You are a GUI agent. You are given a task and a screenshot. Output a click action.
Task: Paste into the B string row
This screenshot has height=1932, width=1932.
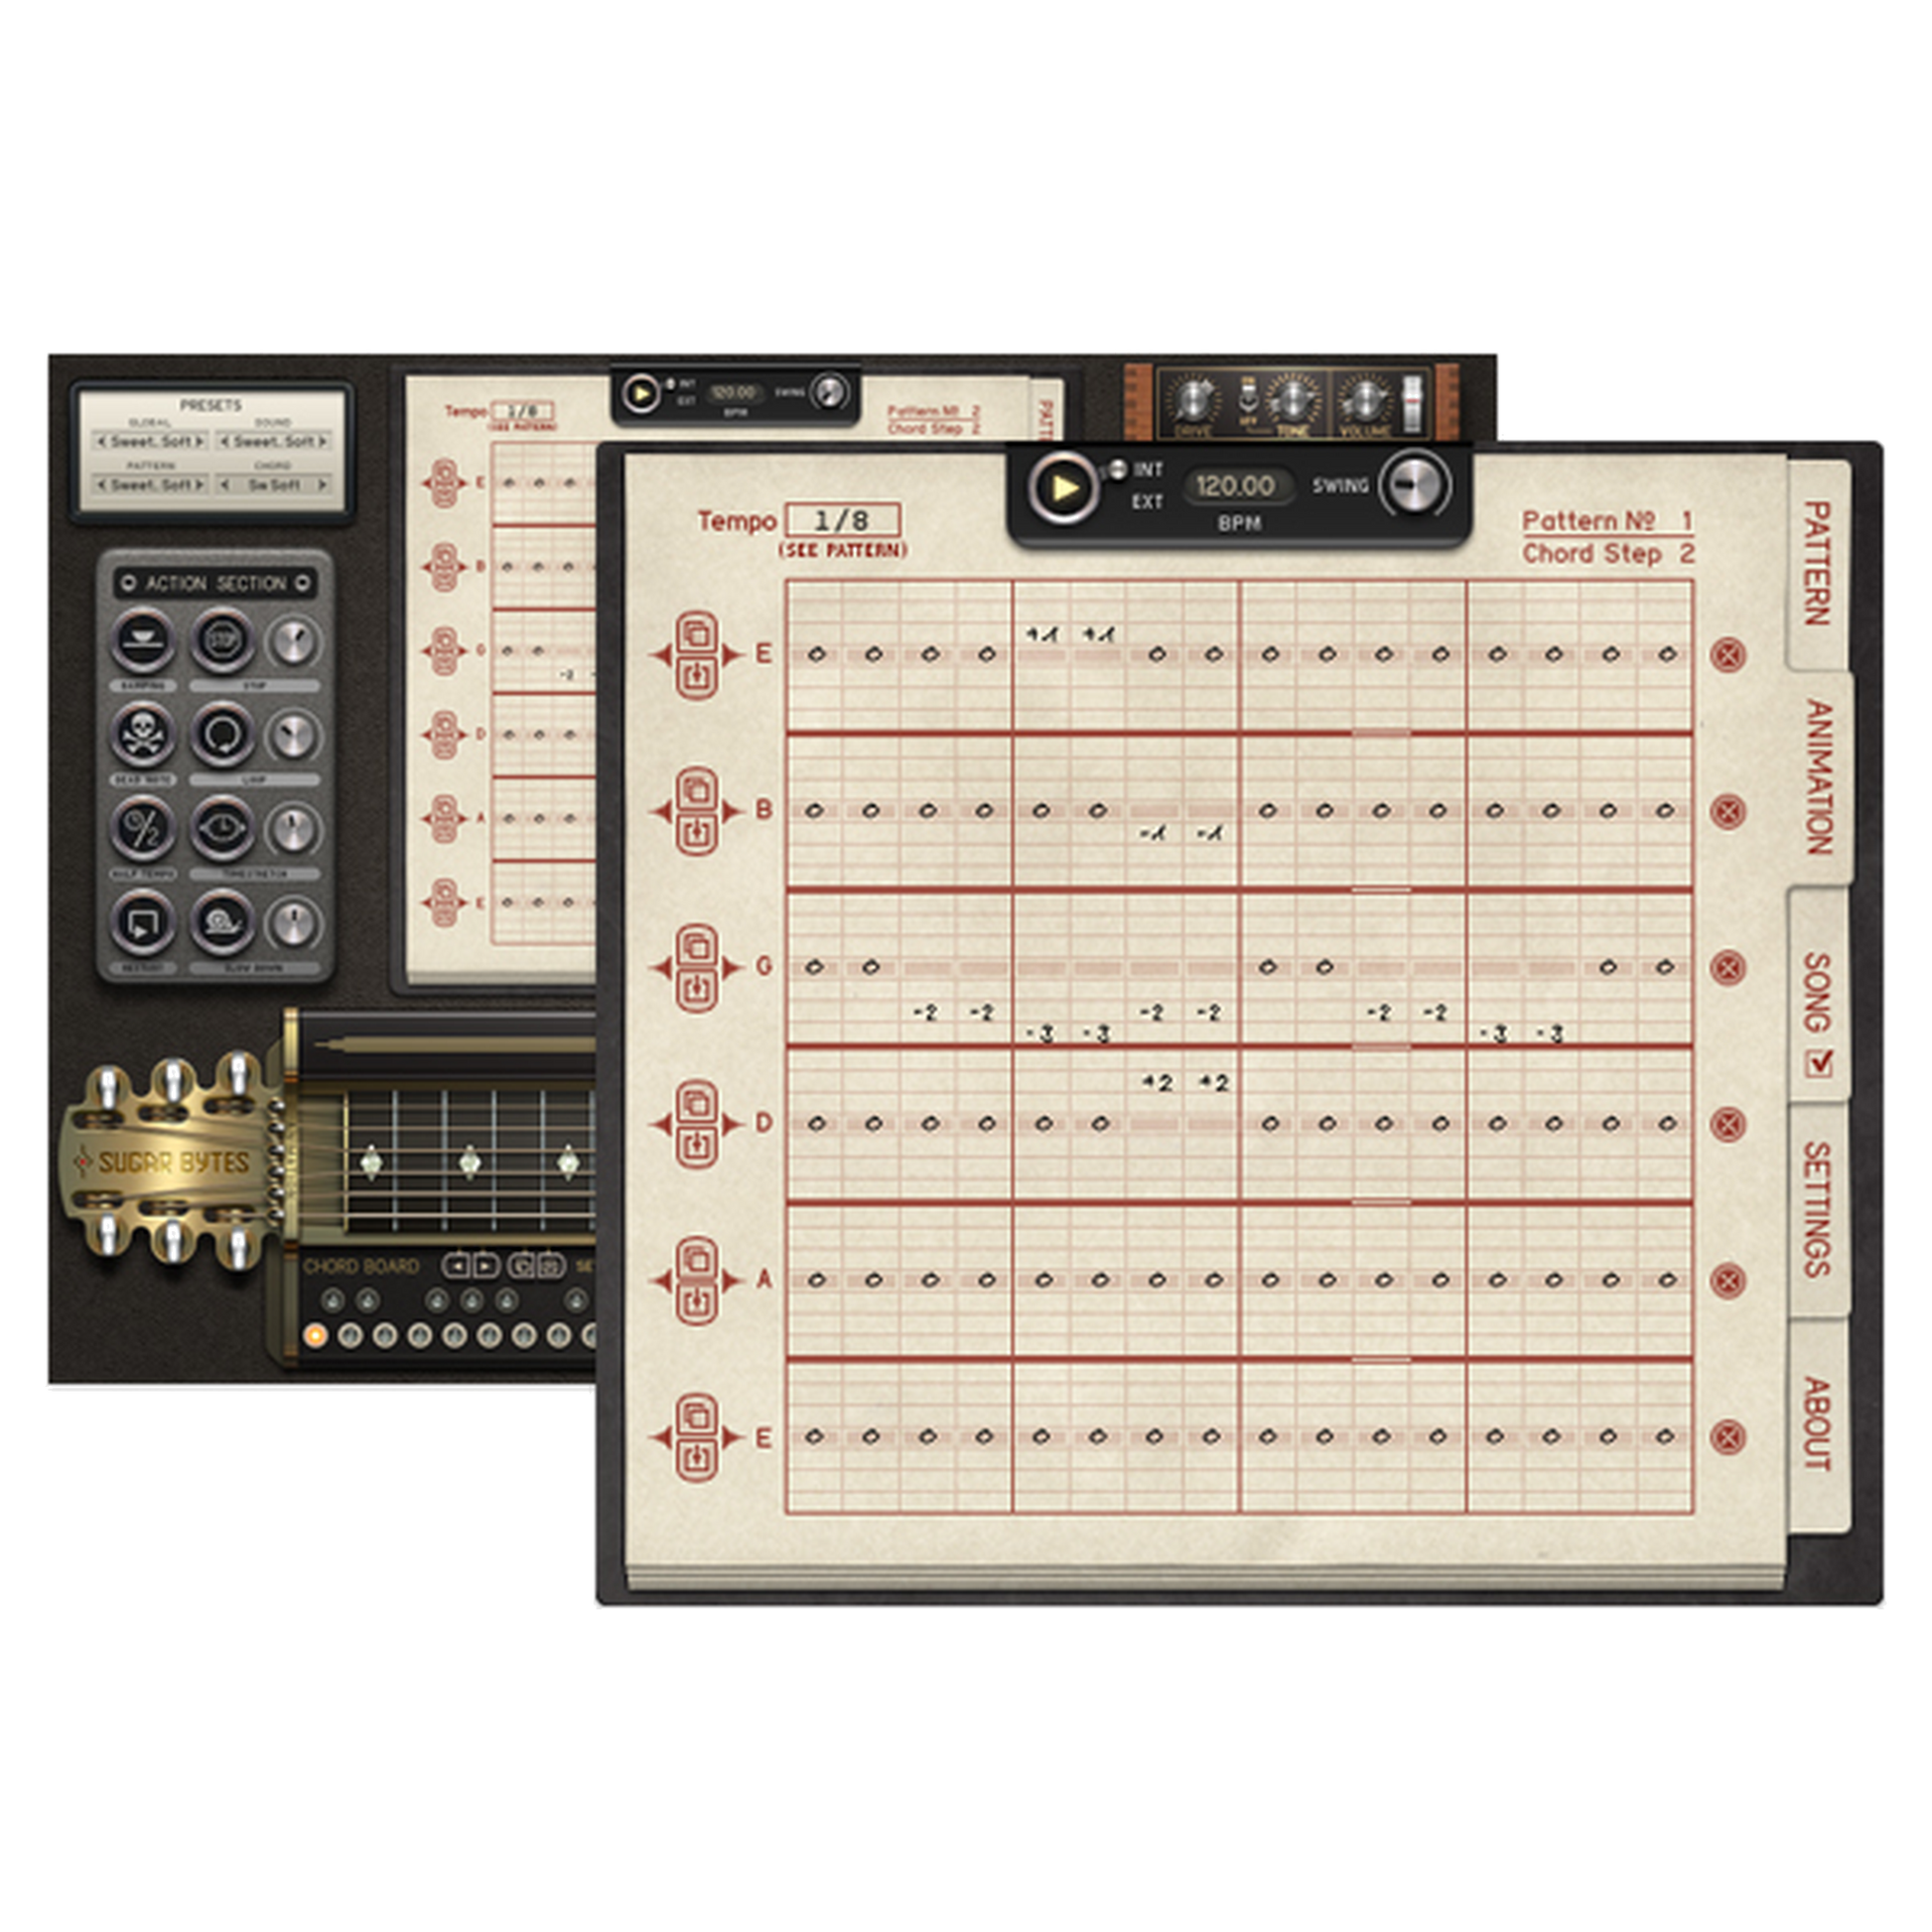[697, 833]
